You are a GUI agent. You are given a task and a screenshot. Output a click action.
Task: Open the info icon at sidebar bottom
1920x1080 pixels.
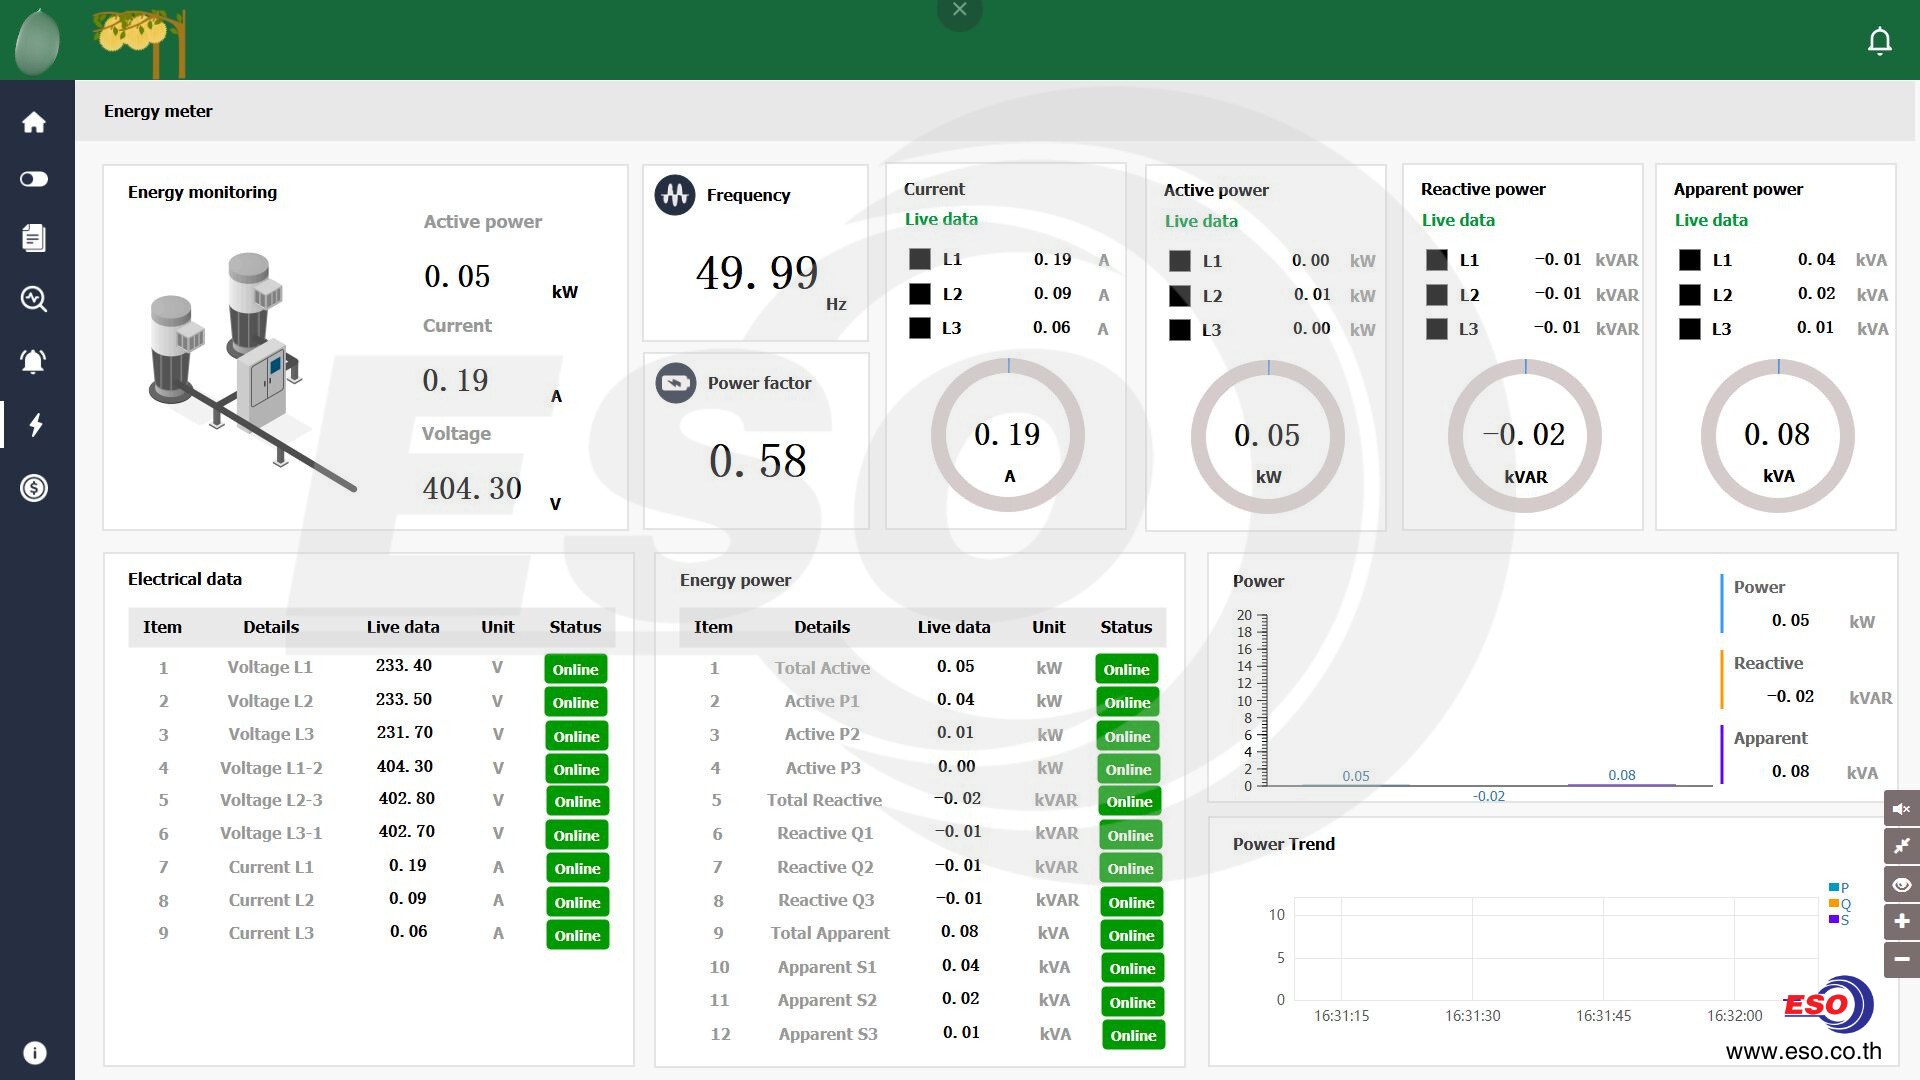click(34, 1053)
